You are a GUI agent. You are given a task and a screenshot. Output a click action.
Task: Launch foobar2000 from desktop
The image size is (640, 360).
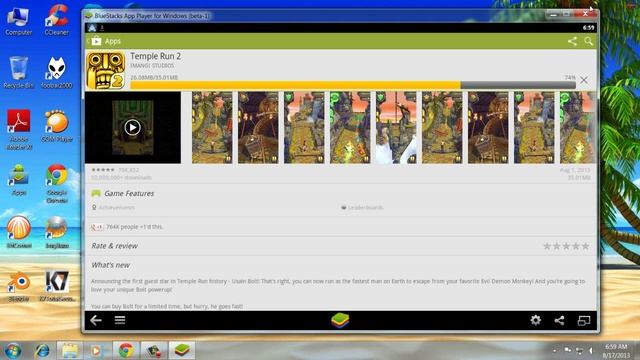pyautogui.click(x=57, y=73)
